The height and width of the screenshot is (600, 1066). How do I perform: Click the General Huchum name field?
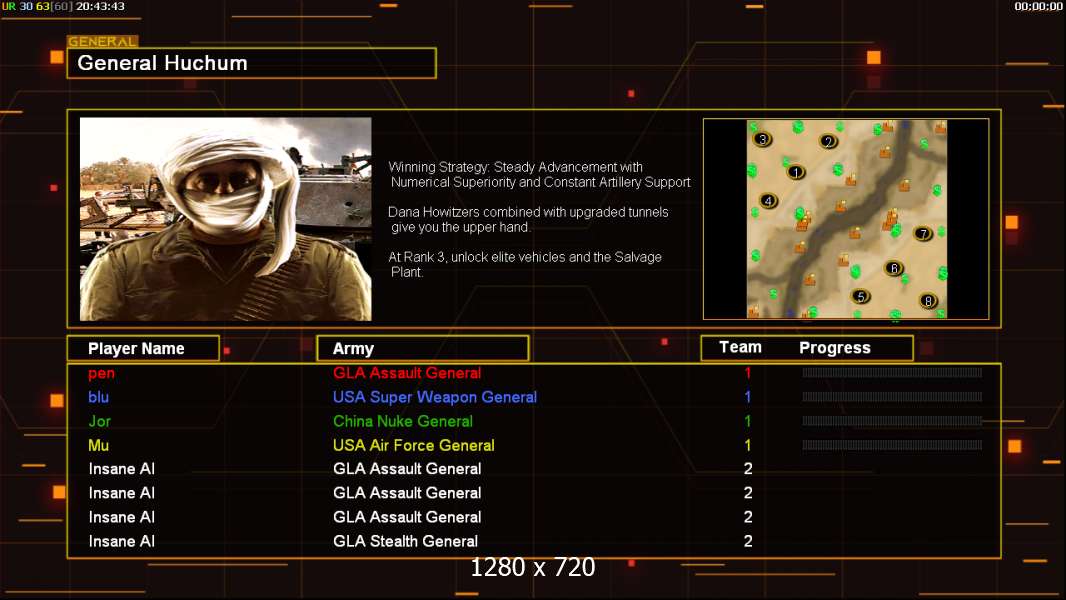point(252,63)
